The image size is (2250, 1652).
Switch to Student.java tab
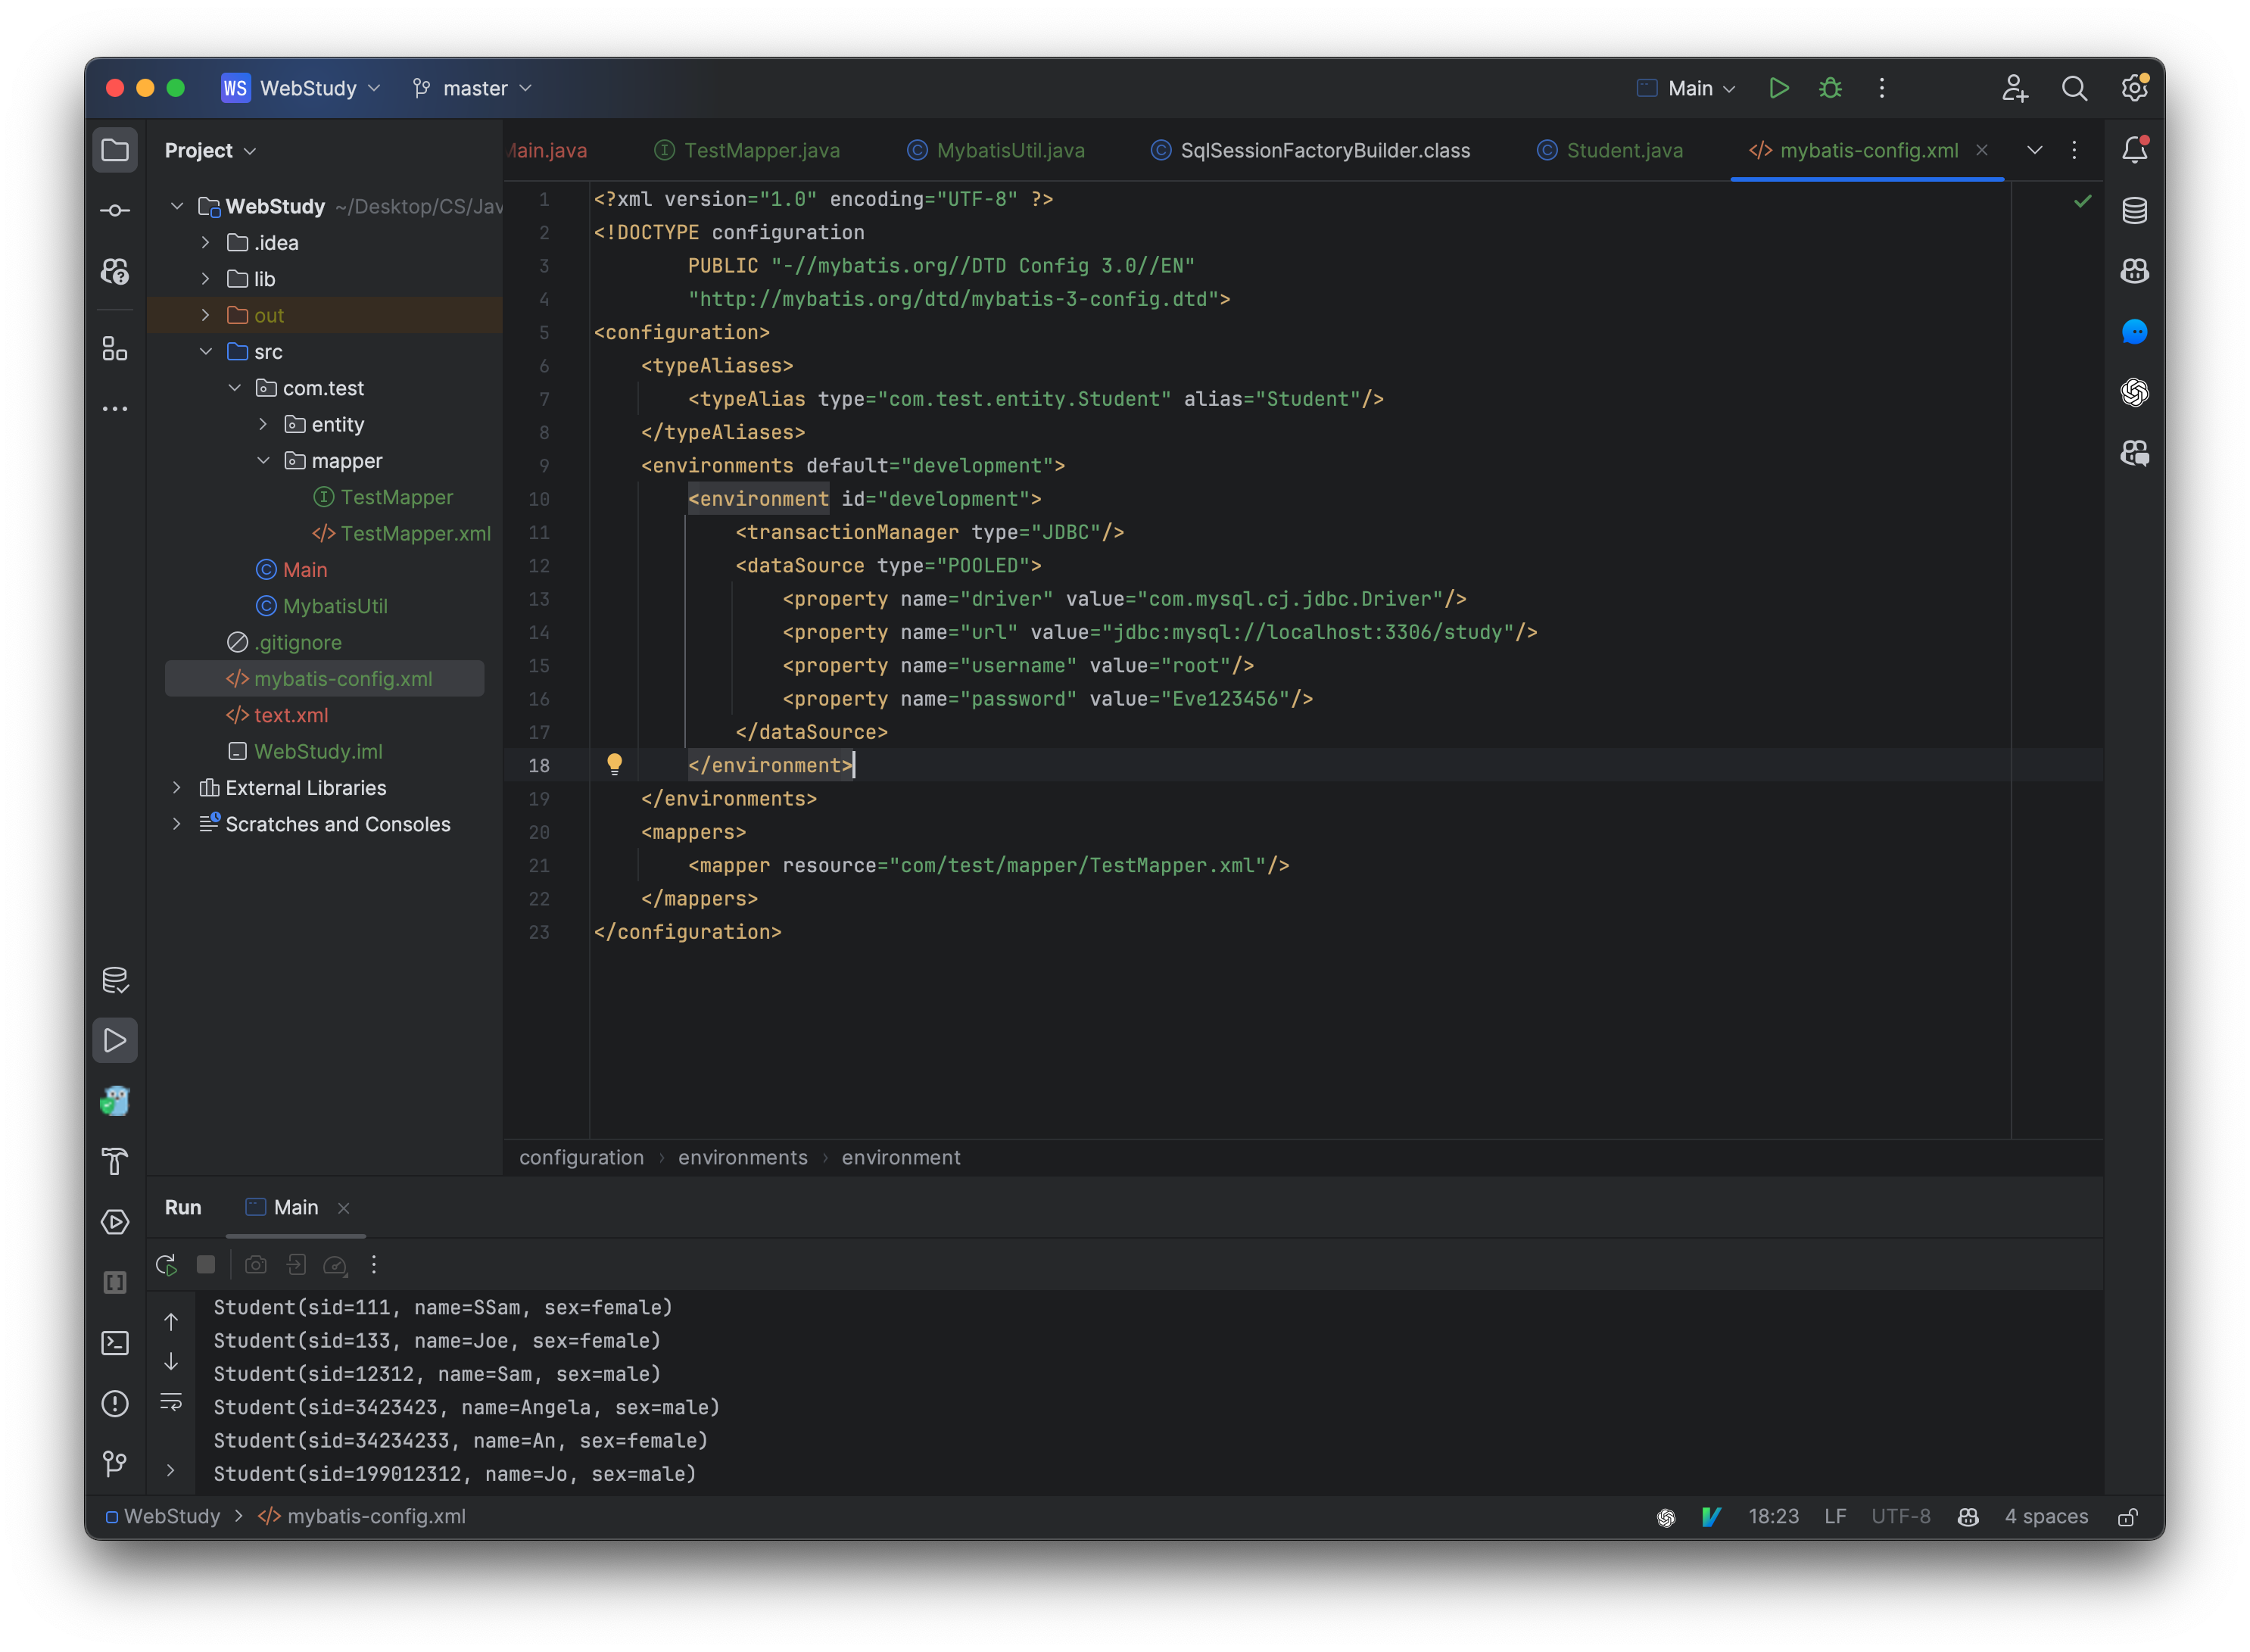[1621, 150]
